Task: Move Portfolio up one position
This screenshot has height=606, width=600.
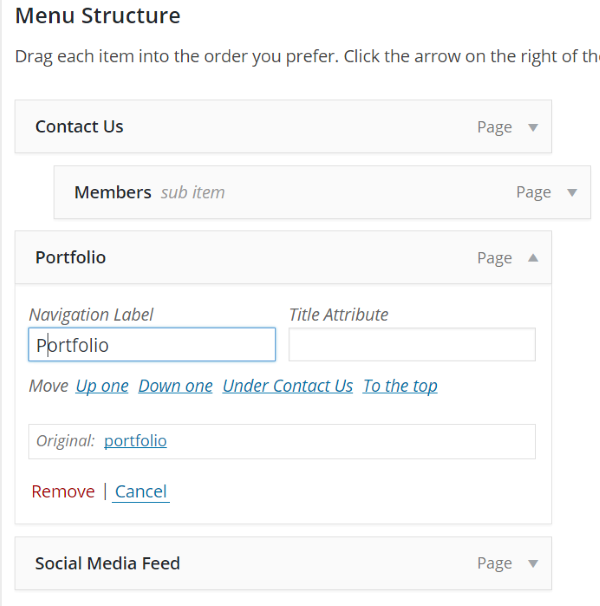Action: (102, 386)
